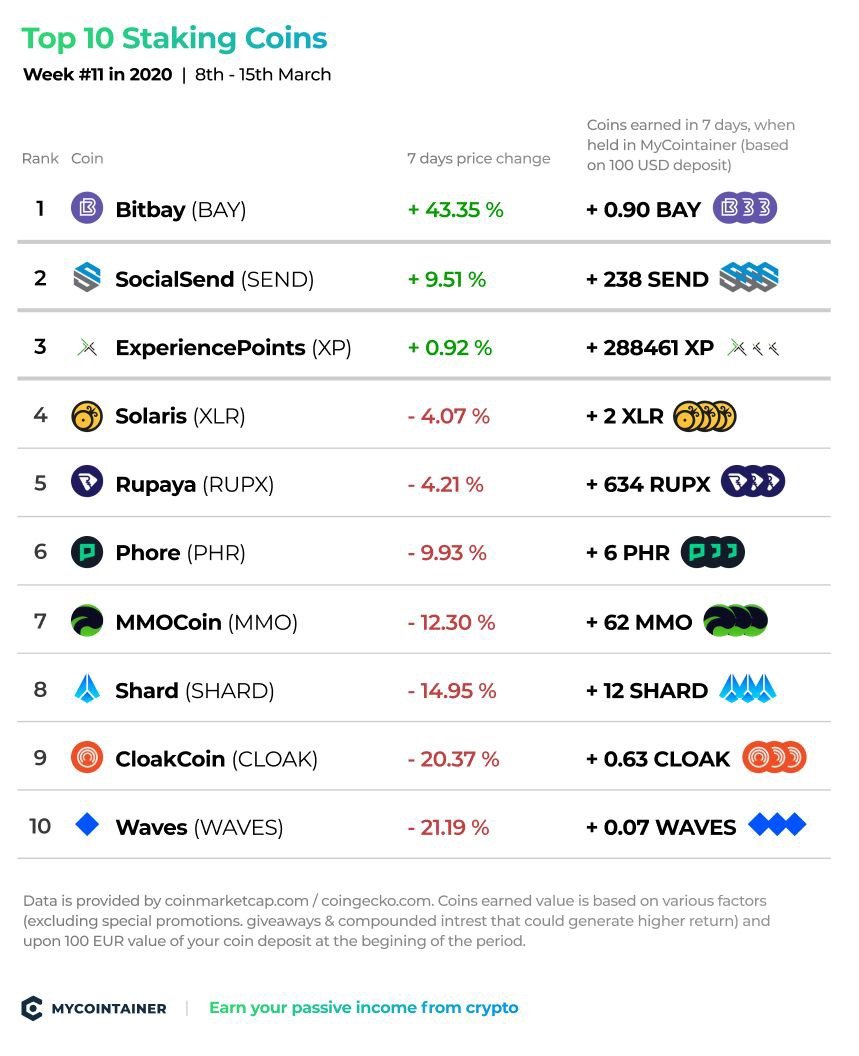This screenshot has width=859, height=1056.
Task: Click the + 288461 XP earned value
Action: (649, 348)
